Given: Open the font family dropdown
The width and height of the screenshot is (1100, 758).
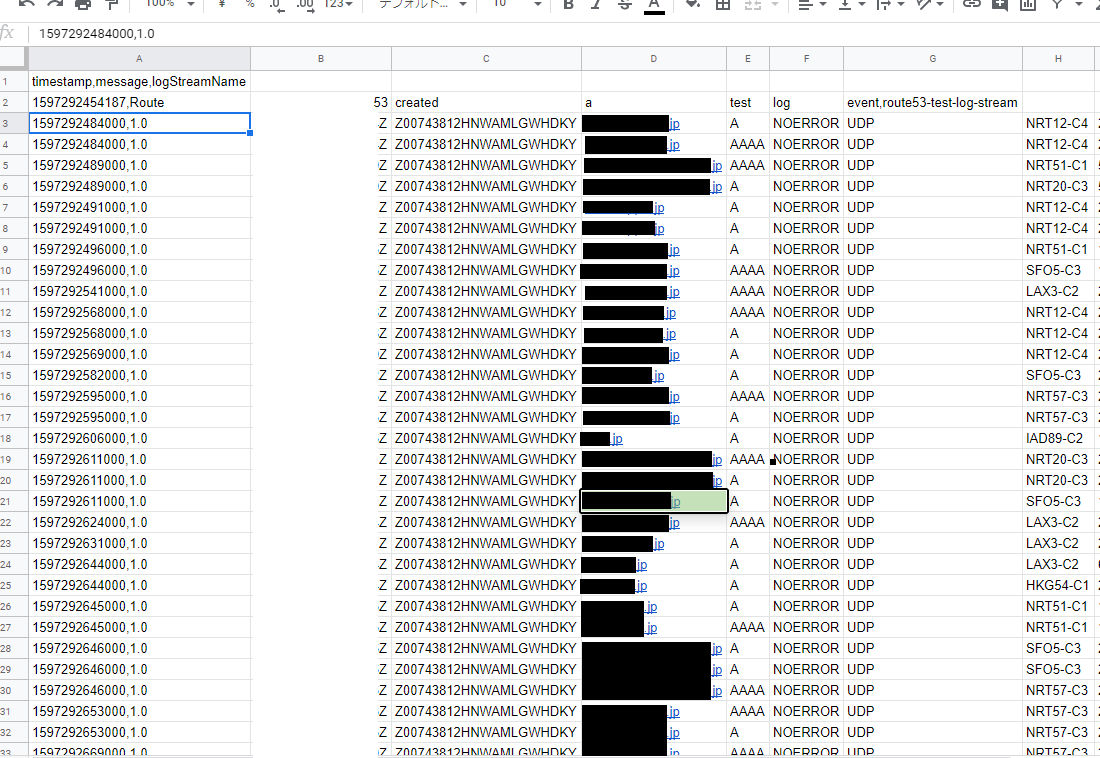Looking at the screenshot, I should [422, 4].
